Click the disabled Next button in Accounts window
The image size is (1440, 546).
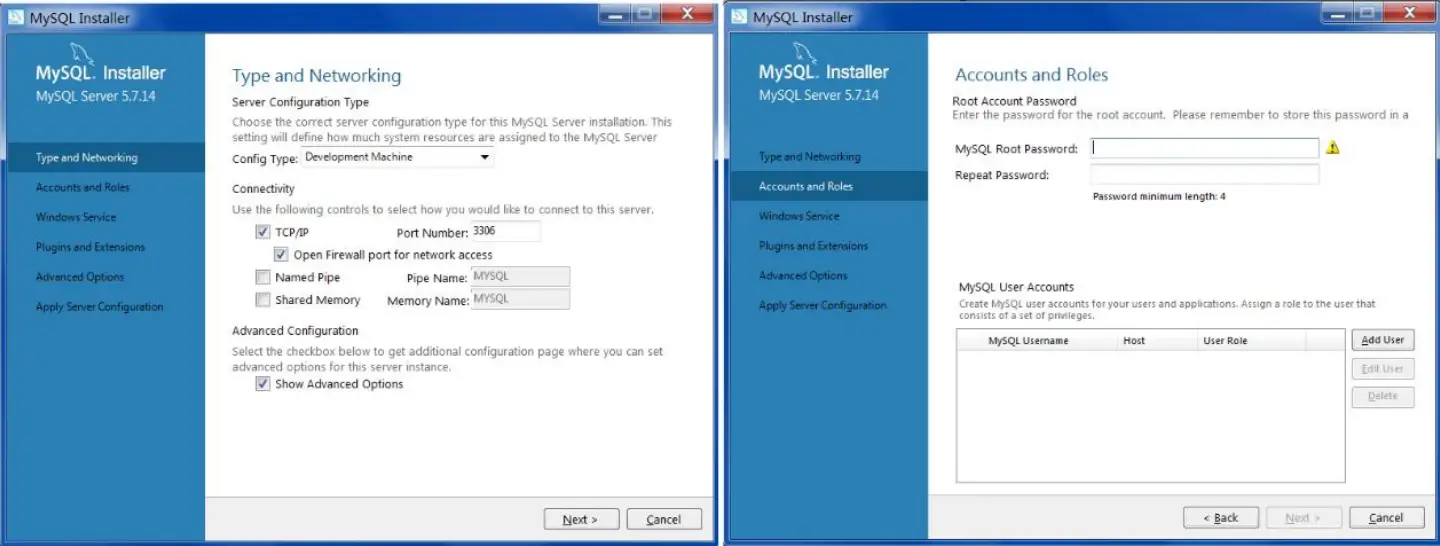(1304, 517)
